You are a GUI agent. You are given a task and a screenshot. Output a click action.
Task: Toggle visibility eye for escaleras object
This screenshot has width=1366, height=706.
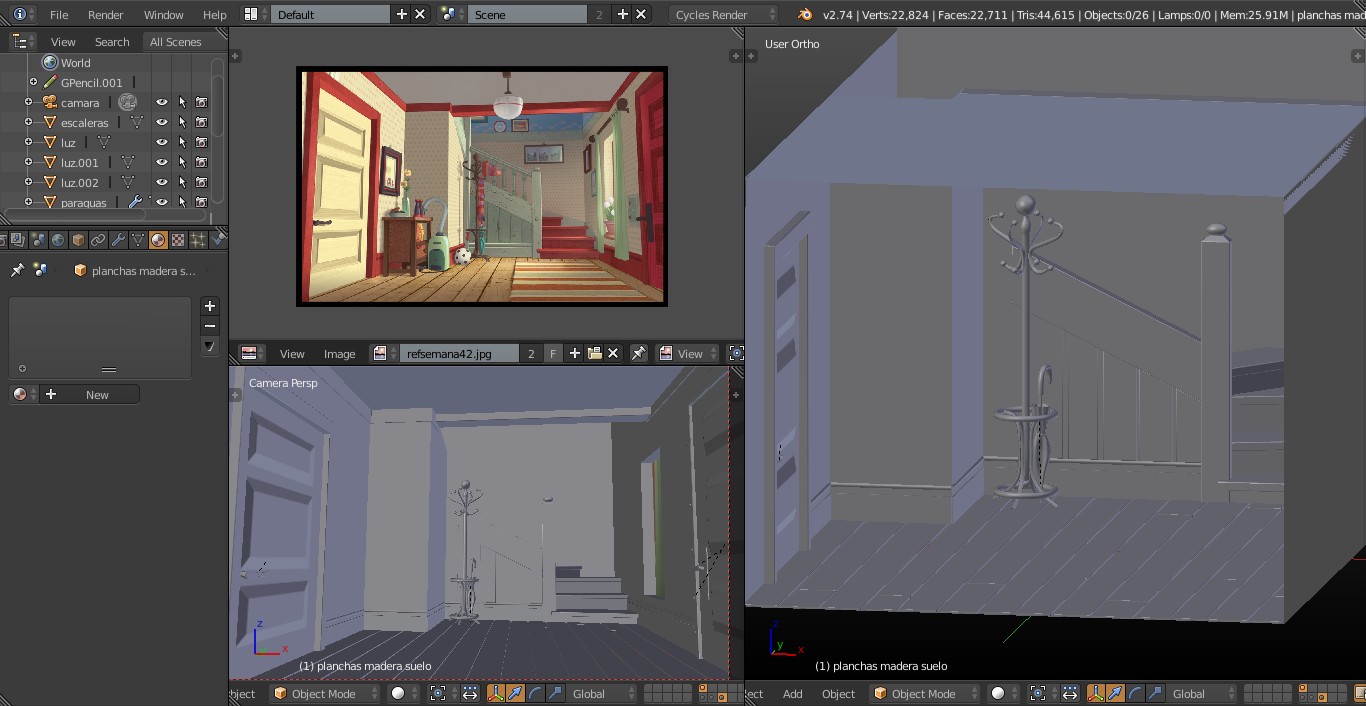pyautogui.click(x=161, y=122)
